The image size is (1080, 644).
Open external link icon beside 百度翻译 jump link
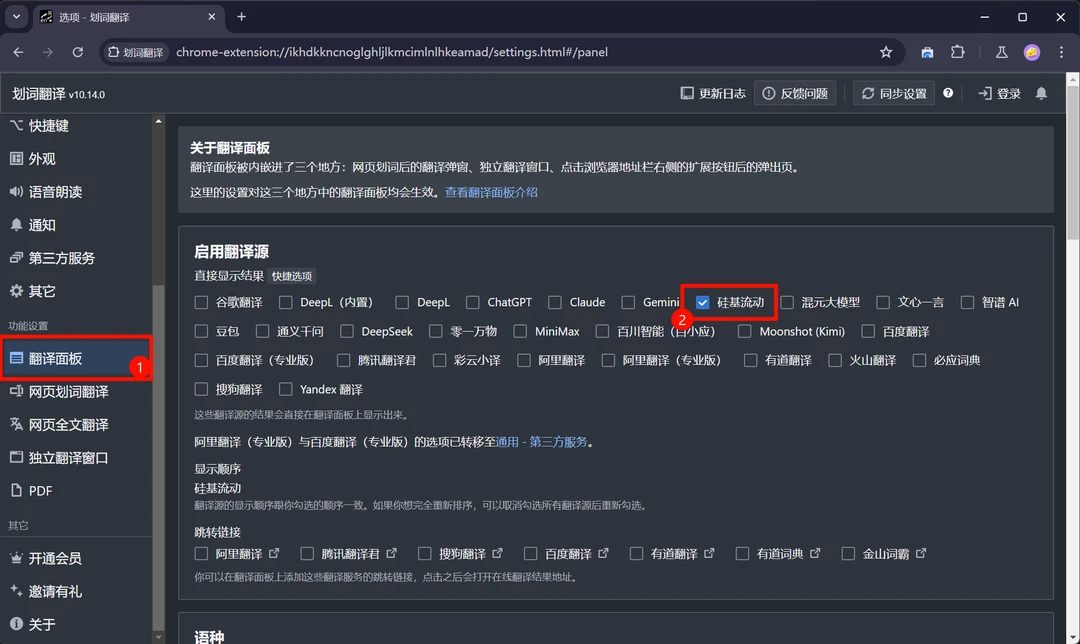[x=603, y=553]
